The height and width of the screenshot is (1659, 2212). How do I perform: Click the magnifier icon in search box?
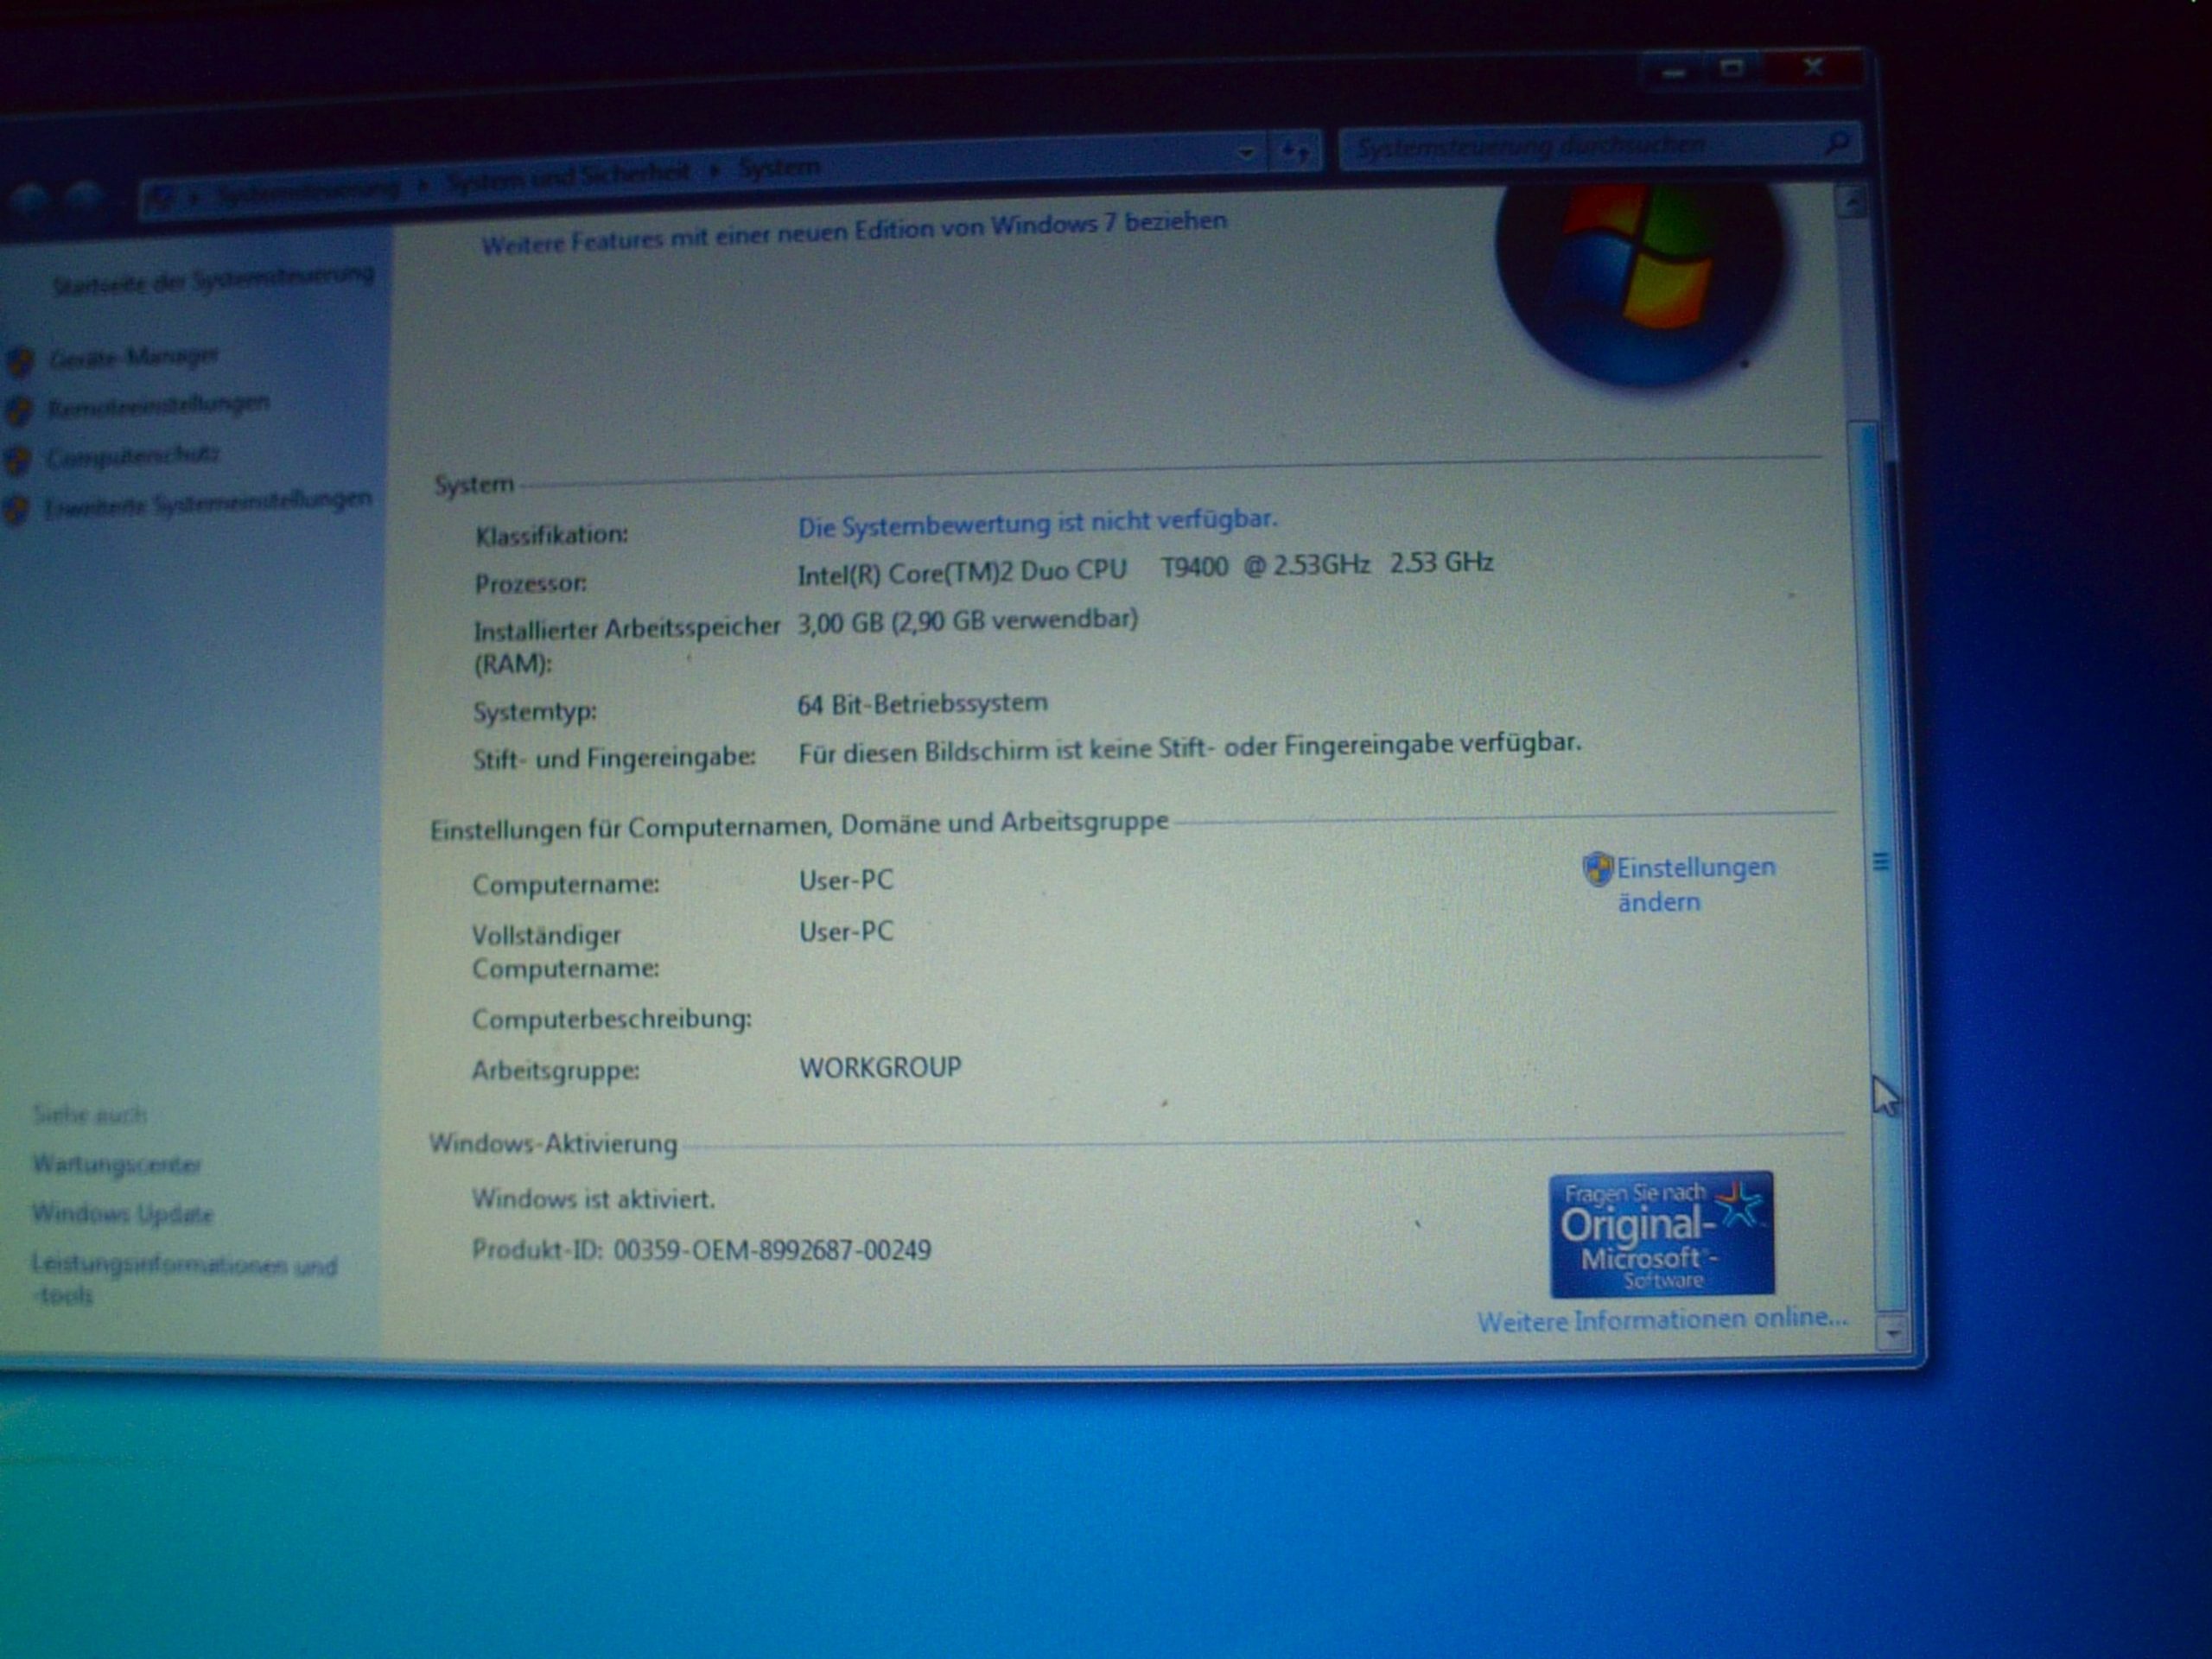click(x=1838, y=144)
